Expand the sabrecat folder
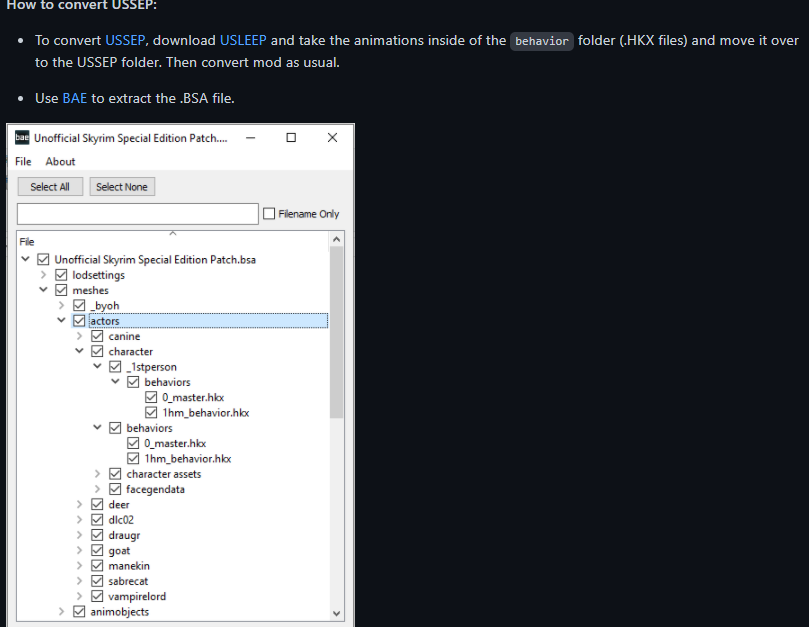 pyautogui.click(x=79, y=581)
